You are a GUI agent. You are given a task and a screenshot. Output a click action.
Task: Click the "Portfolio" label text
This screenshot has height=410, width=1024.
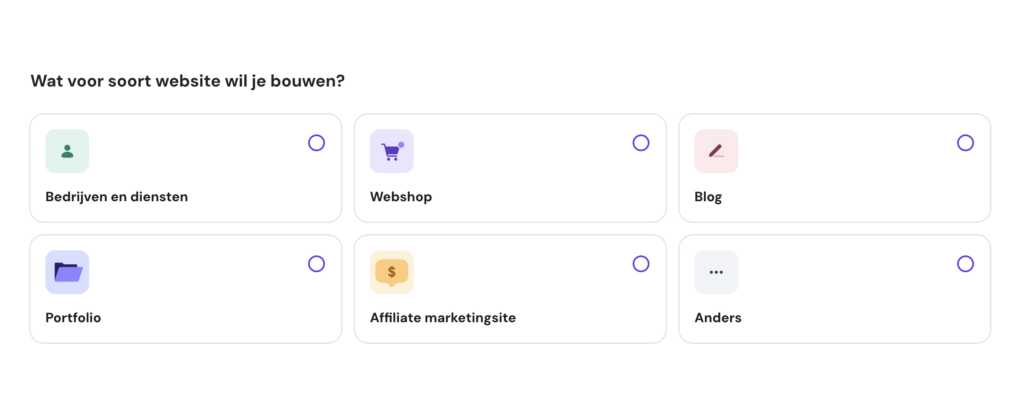(x=73, y=318)
